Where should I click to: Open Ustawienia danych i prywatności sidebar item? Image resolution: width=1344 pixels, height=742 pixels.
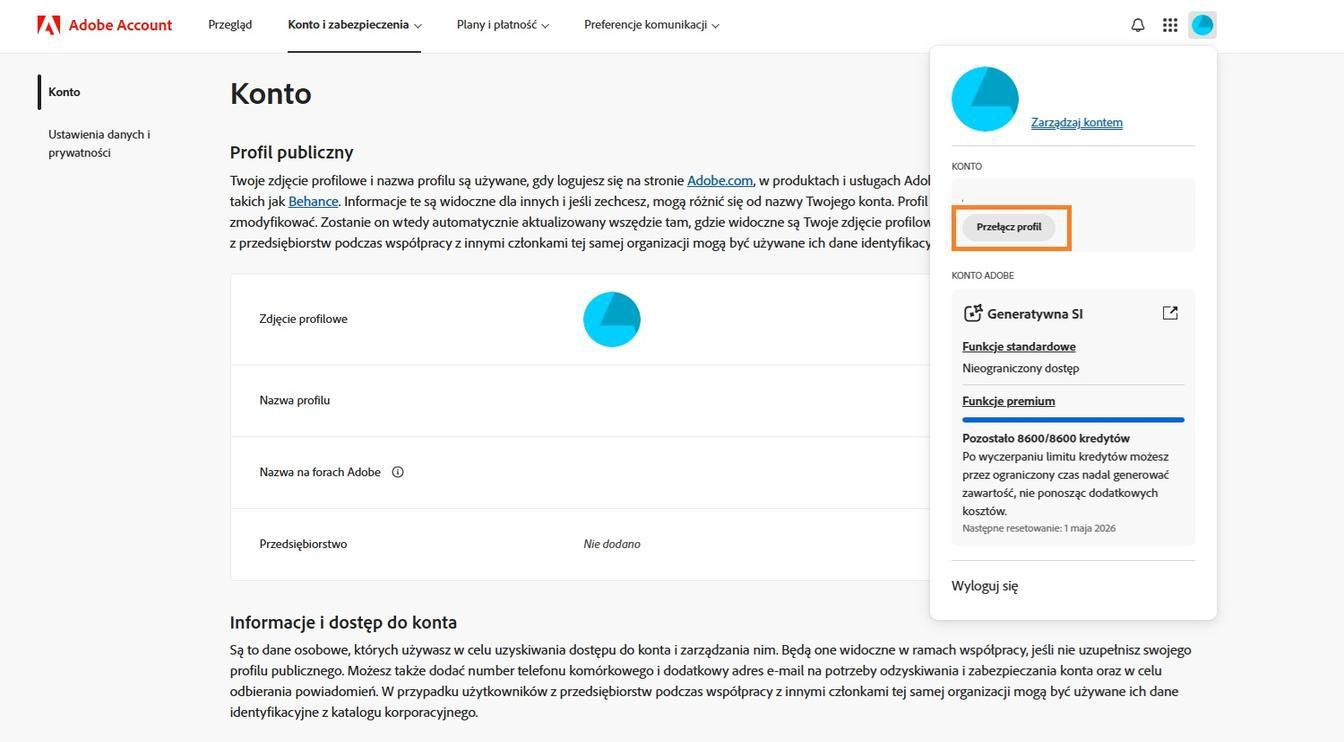(x=99, y=143)
